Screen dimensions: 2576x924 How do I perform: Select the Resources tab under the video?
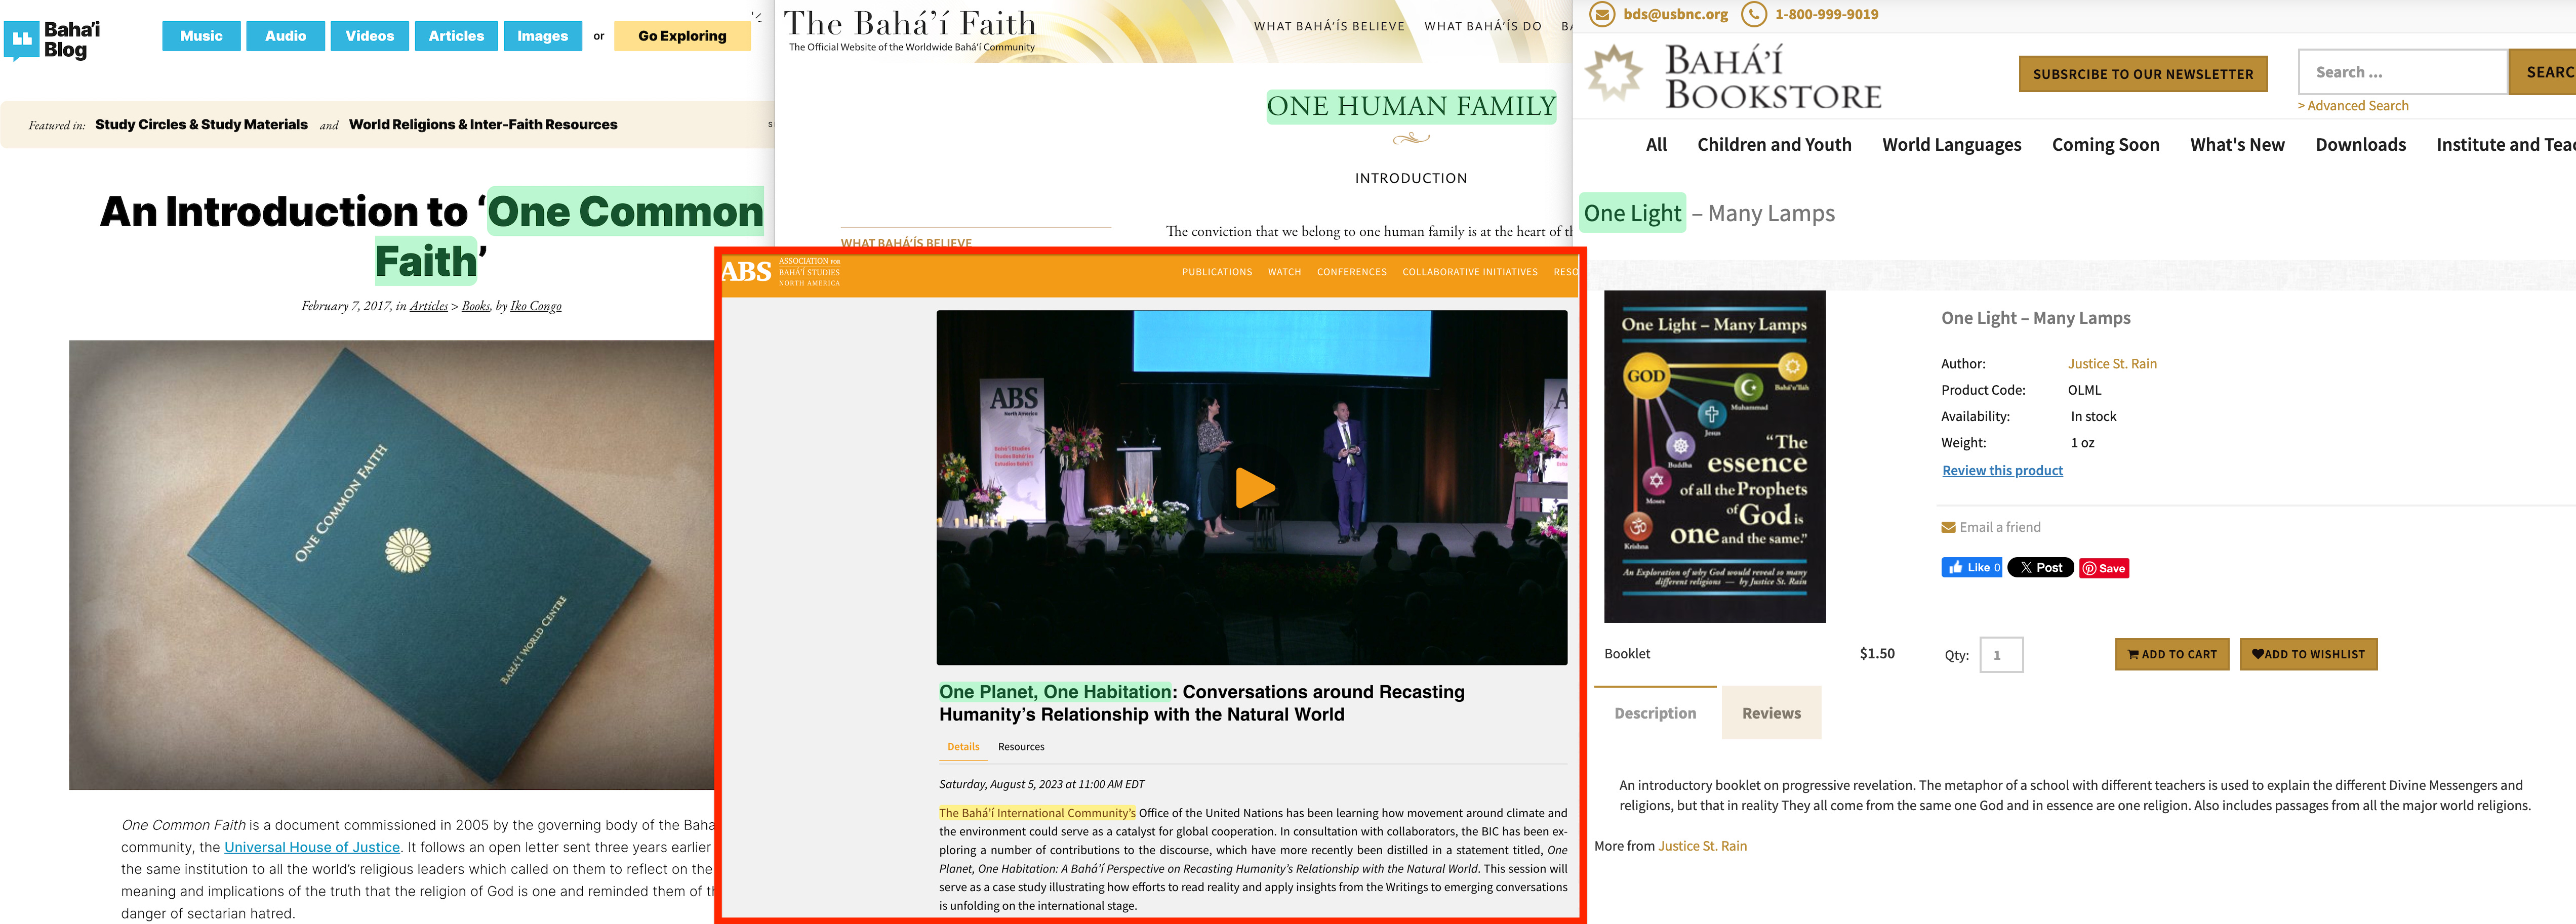pos(1021,747)
